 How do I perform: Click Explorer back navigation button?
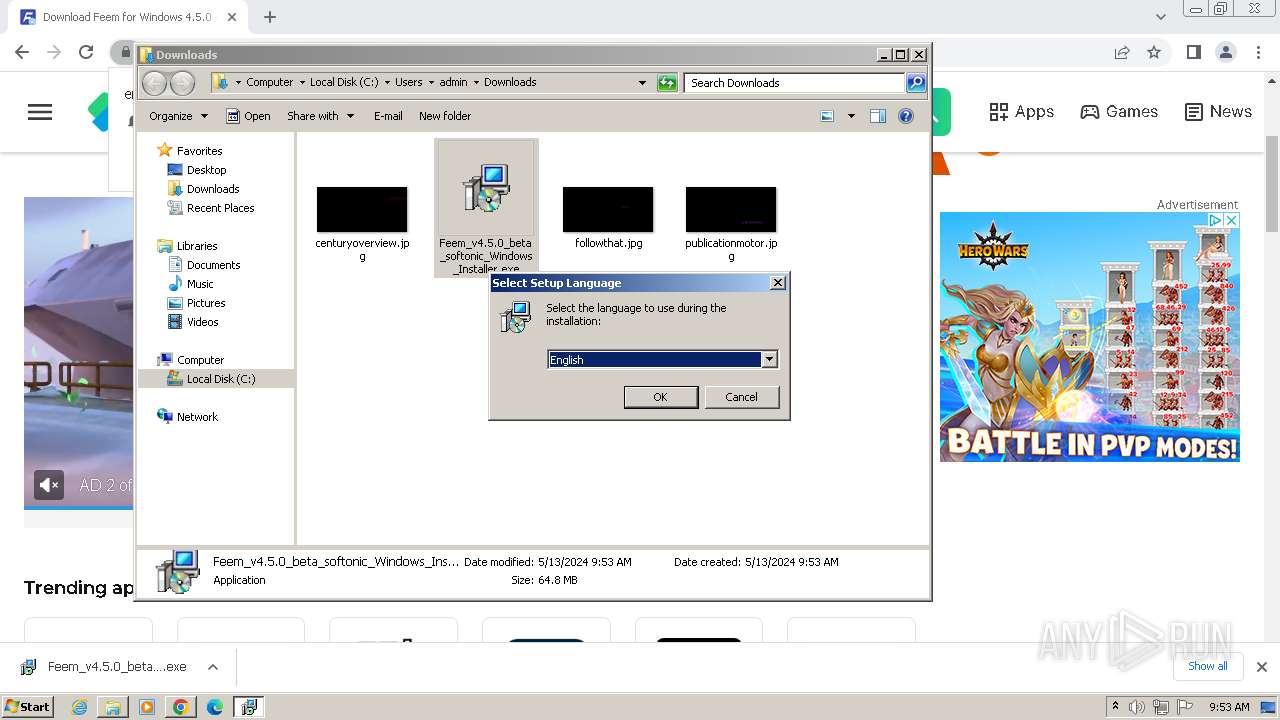154,83
